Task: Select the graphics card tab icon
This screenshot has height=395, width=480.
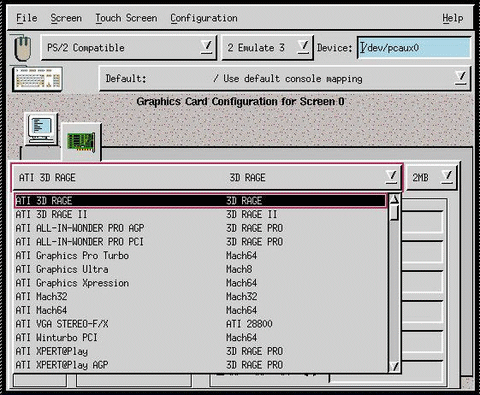Action: click(x=81, y=142)
